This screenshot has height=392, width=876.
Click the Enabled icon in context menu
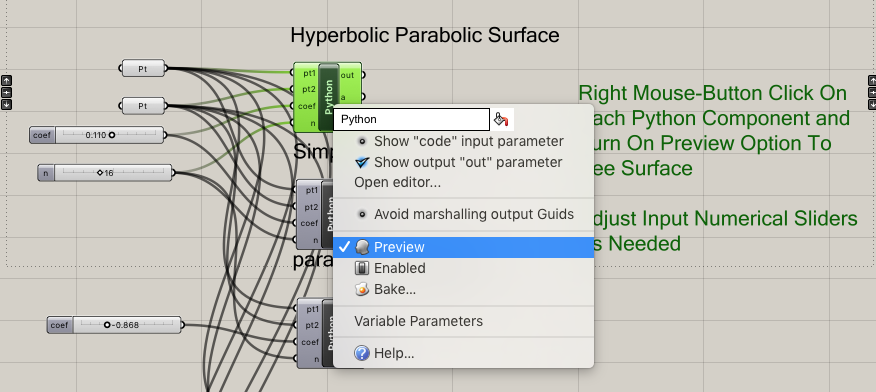point(362,268)
